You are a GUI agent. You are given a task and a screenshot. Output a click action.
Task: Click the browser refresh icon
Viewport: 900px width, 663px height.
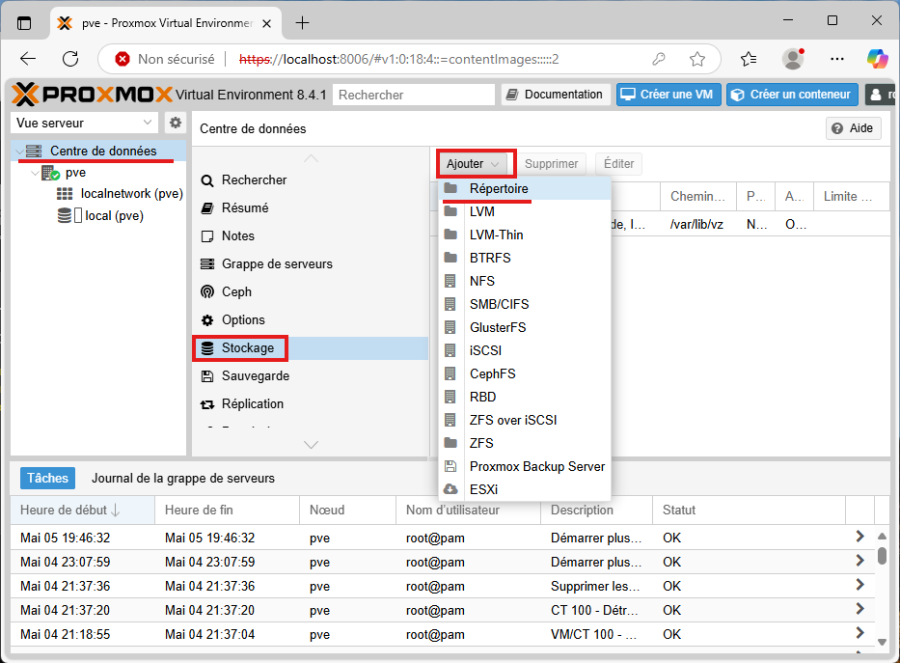click(x=71, y=59)
